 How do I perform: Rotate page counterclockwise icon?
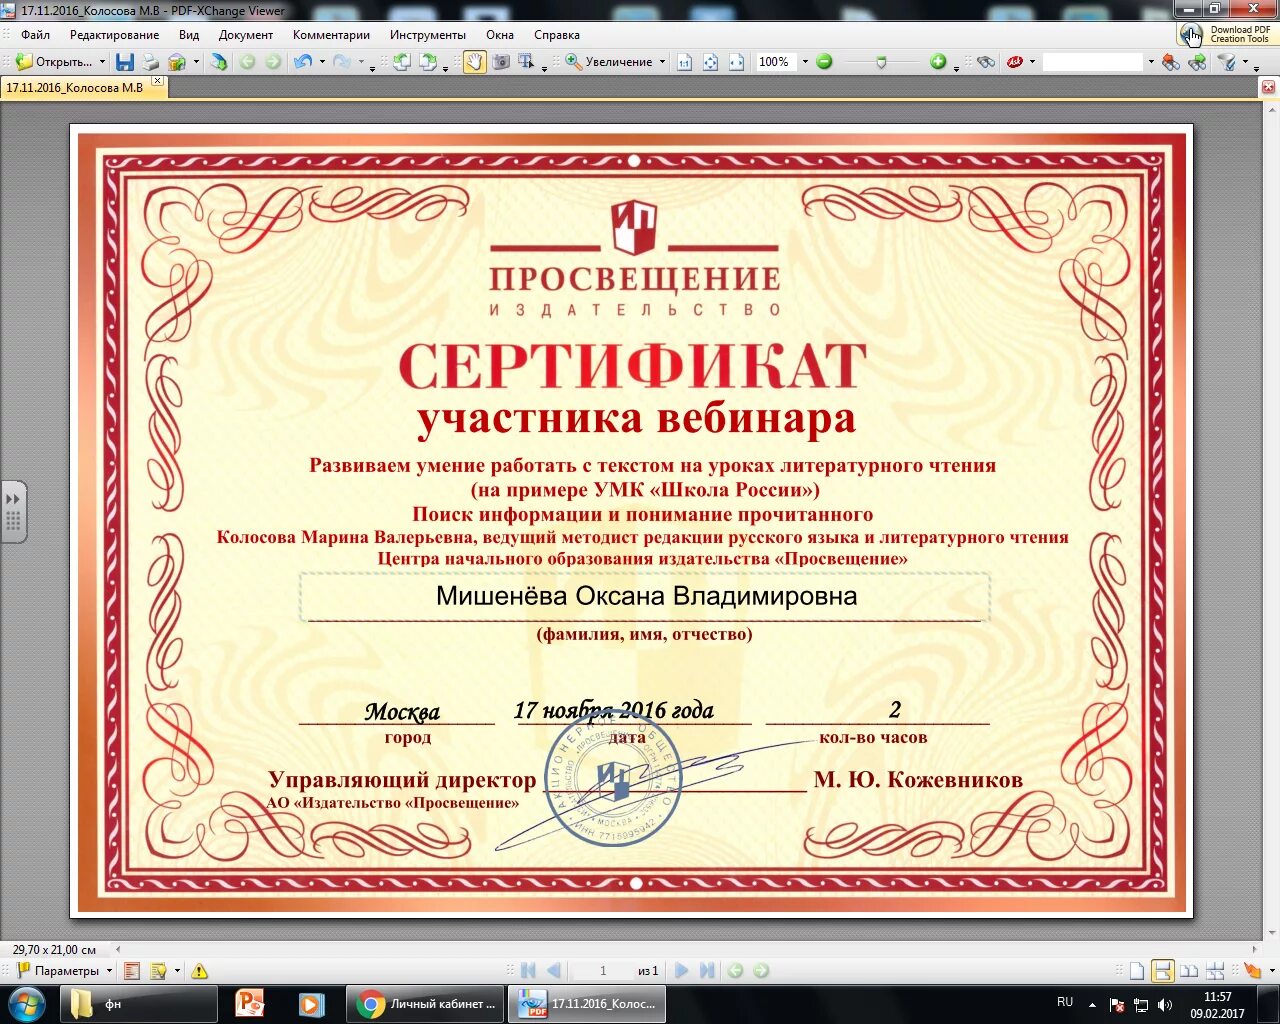pos(401,62)
